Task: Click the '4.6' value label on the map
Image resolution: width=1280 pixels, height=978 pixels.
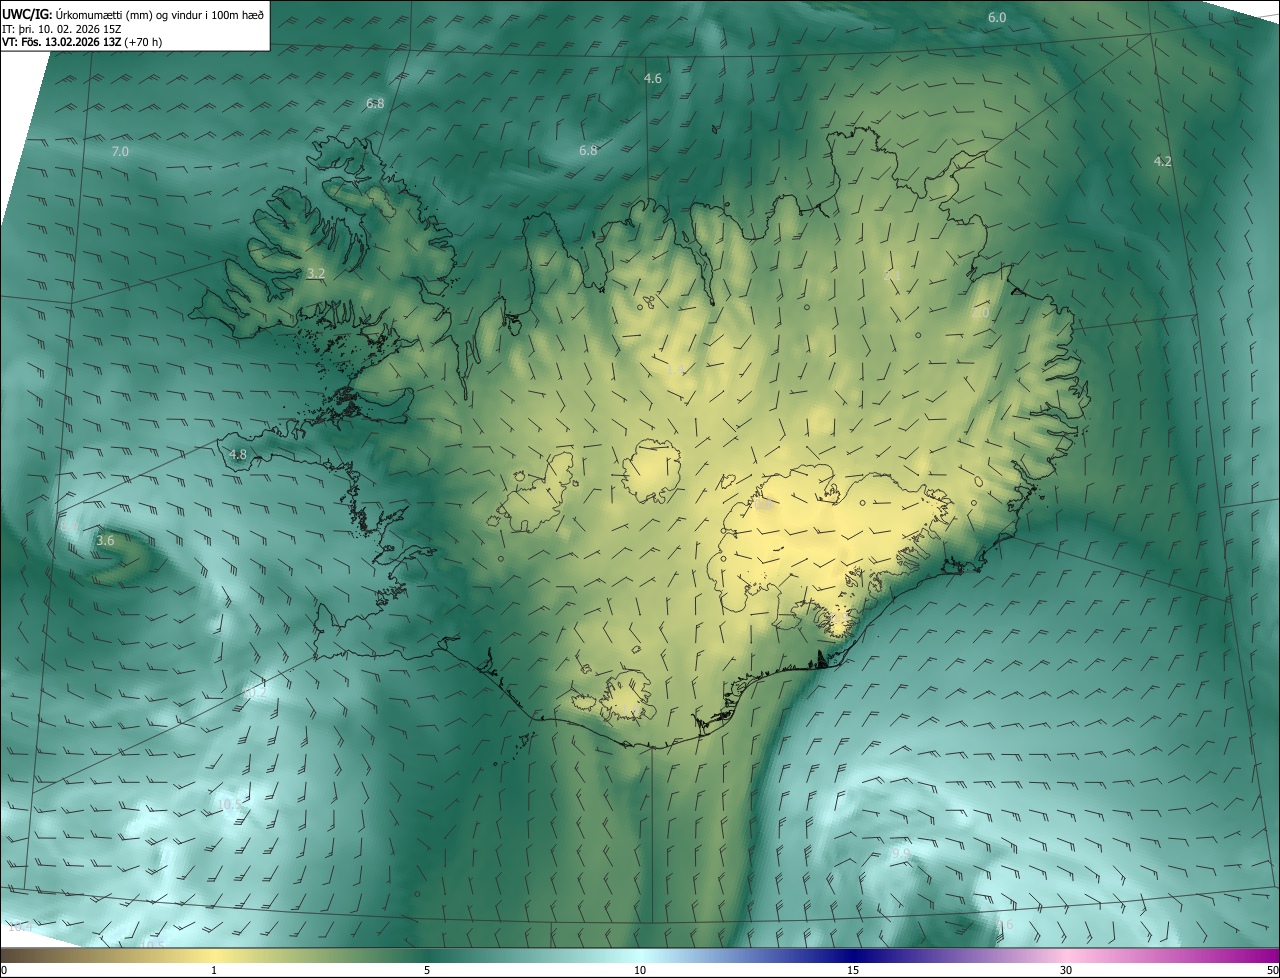Action: (x=653, y=78)
